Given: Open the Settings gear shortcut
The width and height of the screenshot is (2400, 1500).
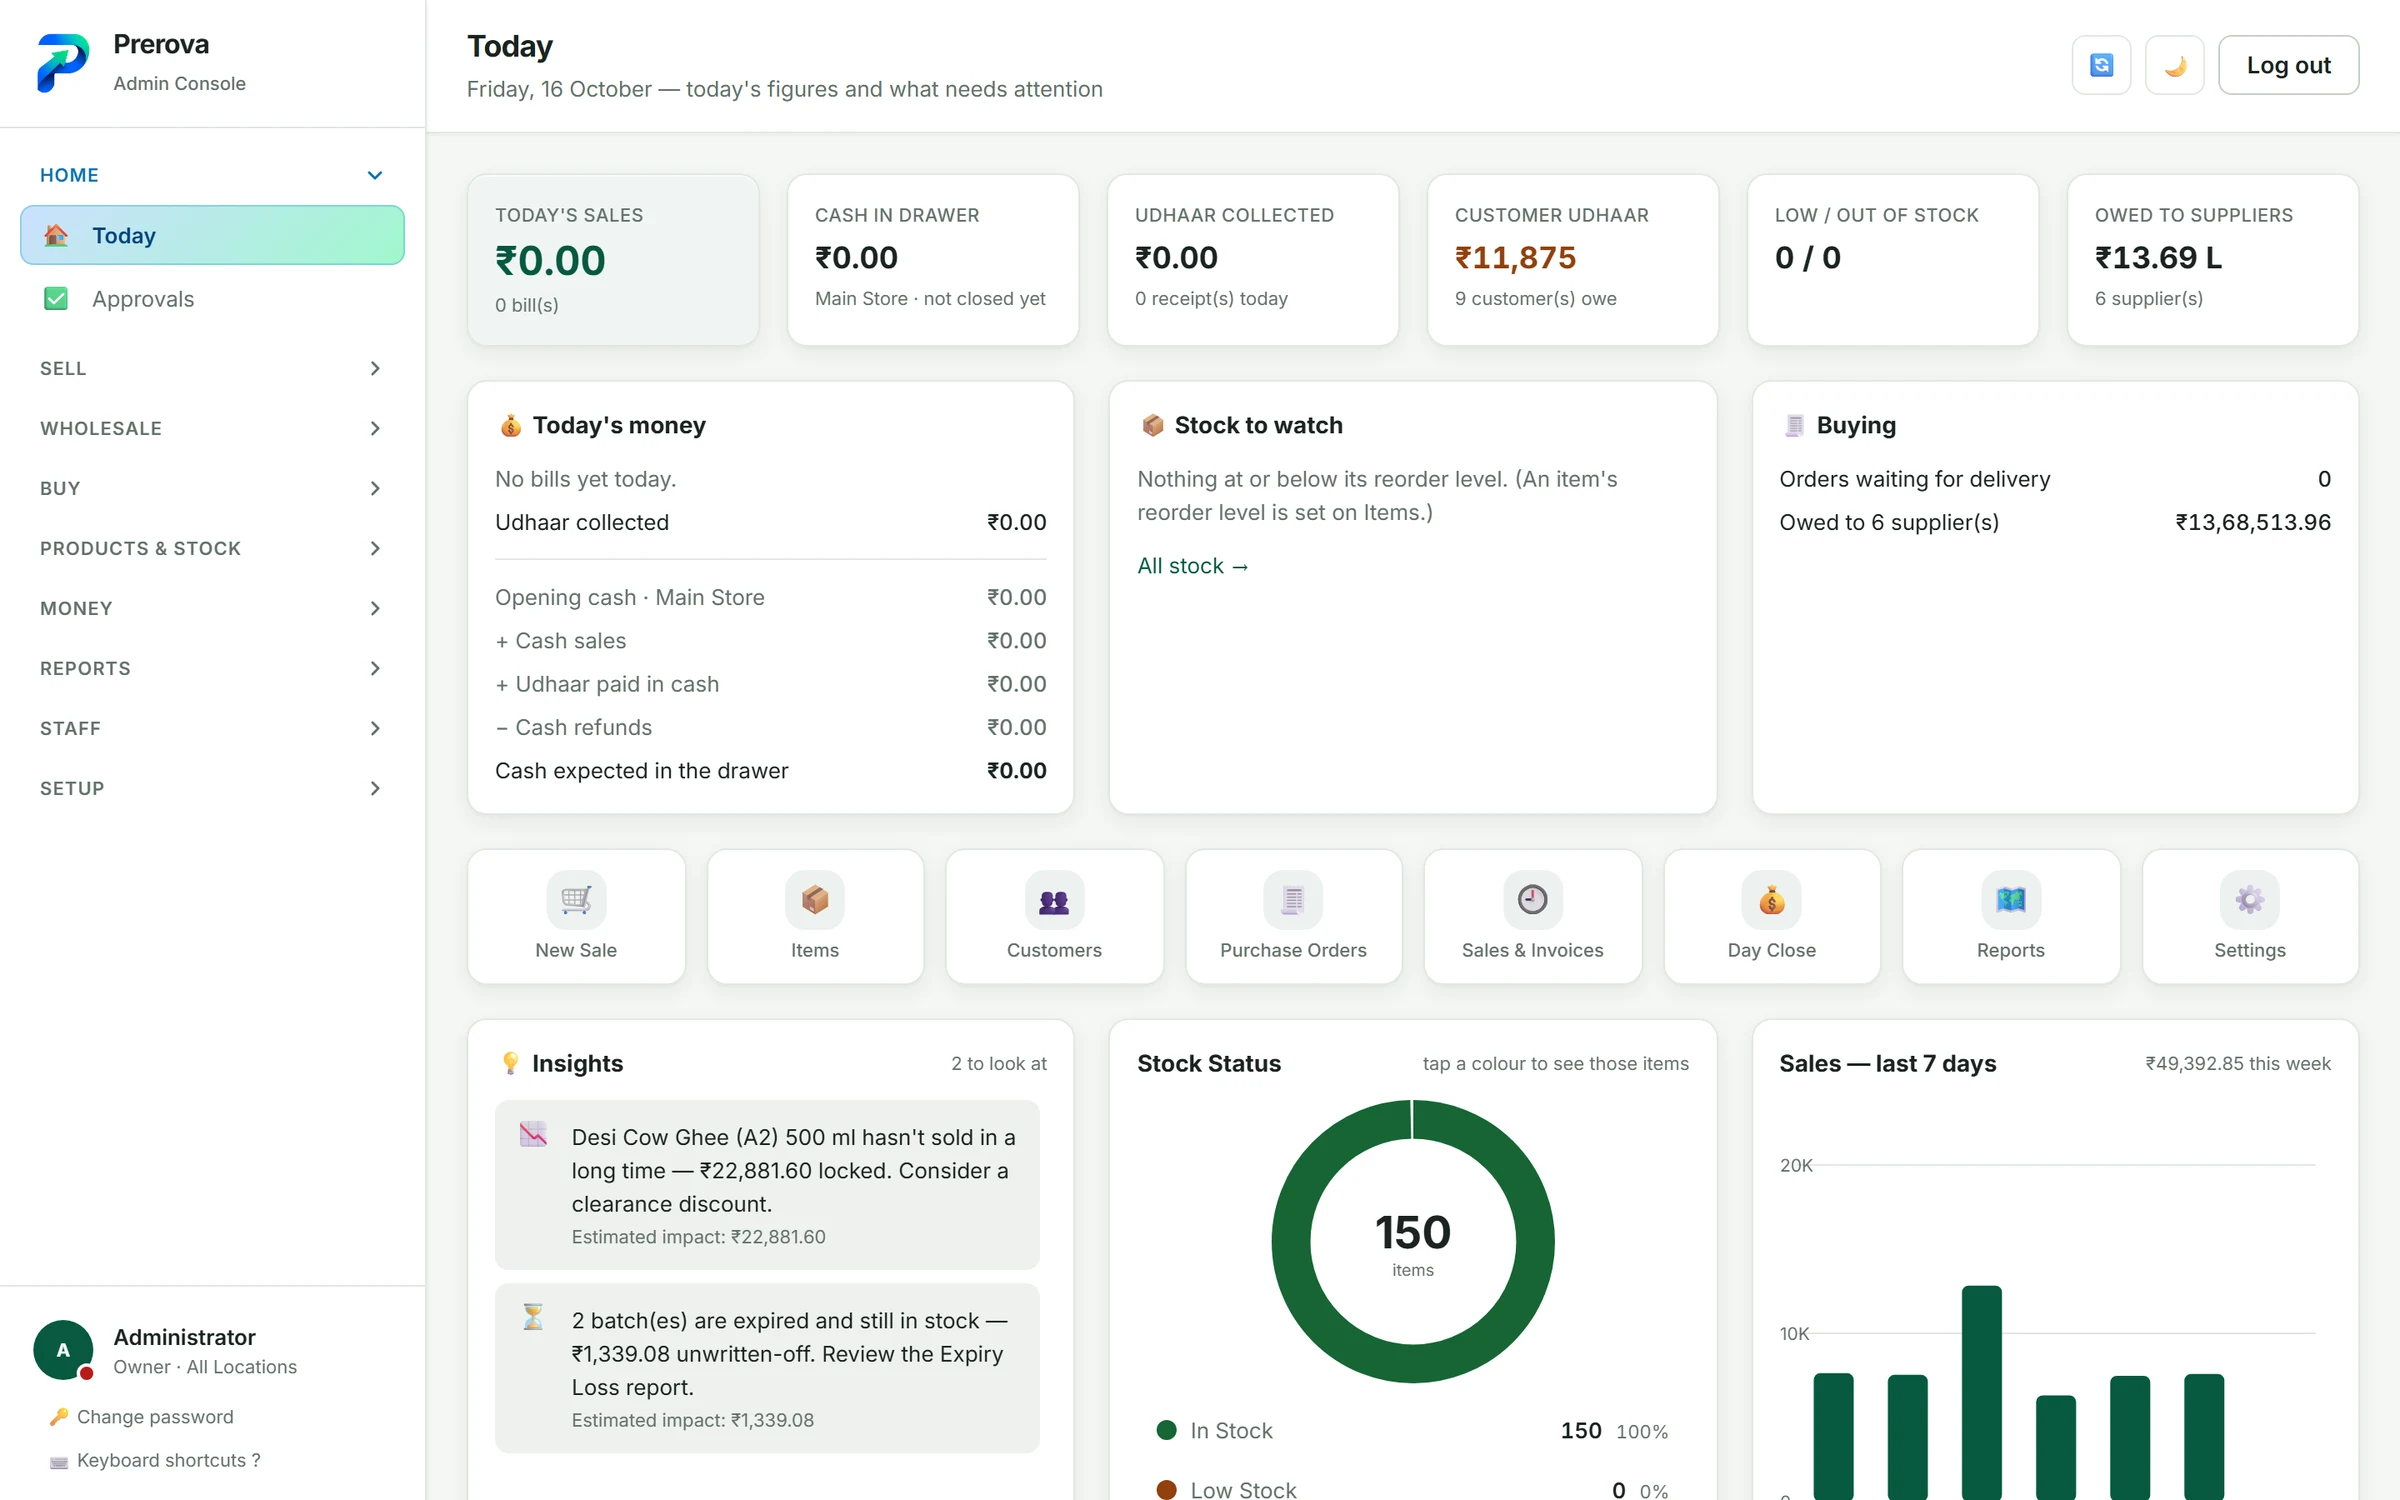Looking at the screenshot, I should click(x=2250, y=916).
